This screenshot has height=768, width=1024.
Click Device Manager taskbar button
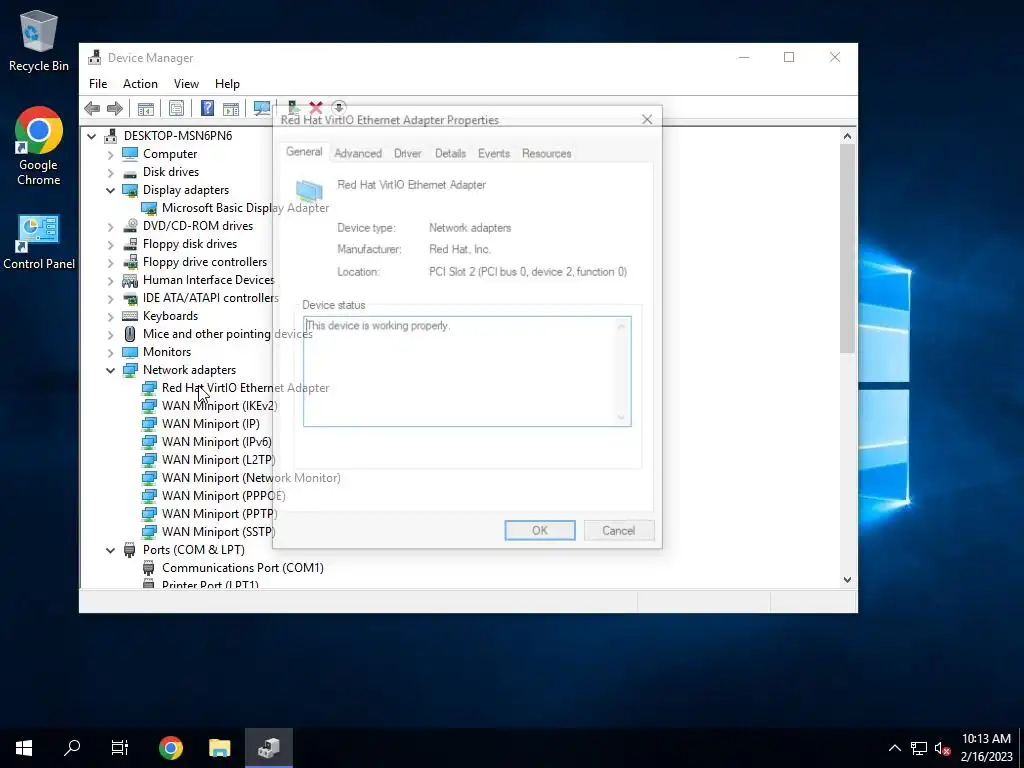(x=268, y=748)
